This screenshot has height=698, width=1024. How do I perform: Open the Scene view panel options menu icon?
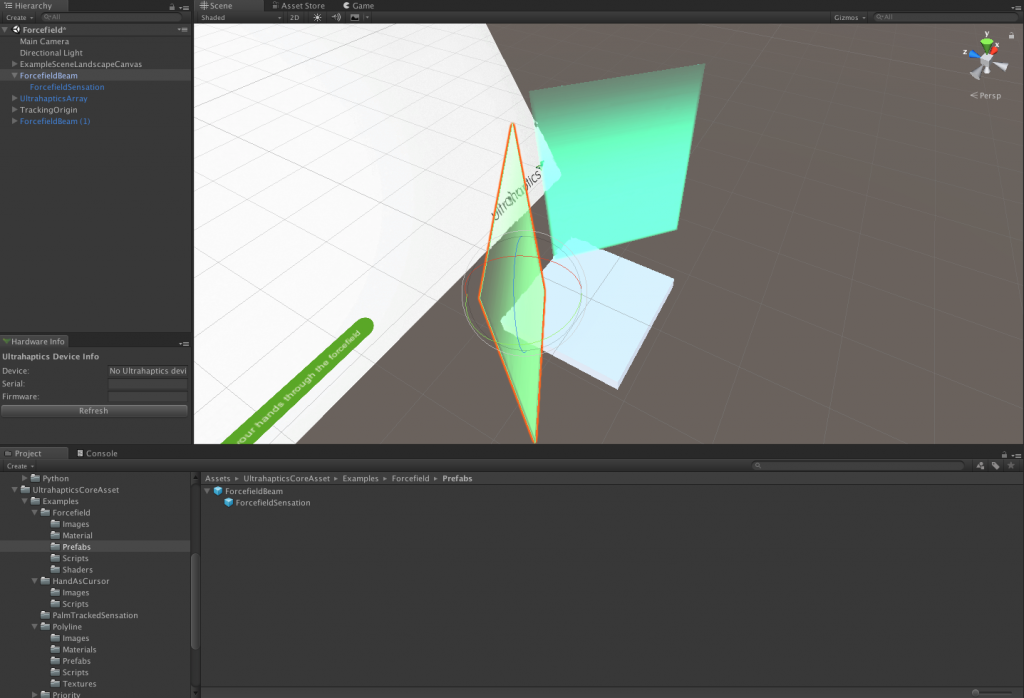(1016, 7)
